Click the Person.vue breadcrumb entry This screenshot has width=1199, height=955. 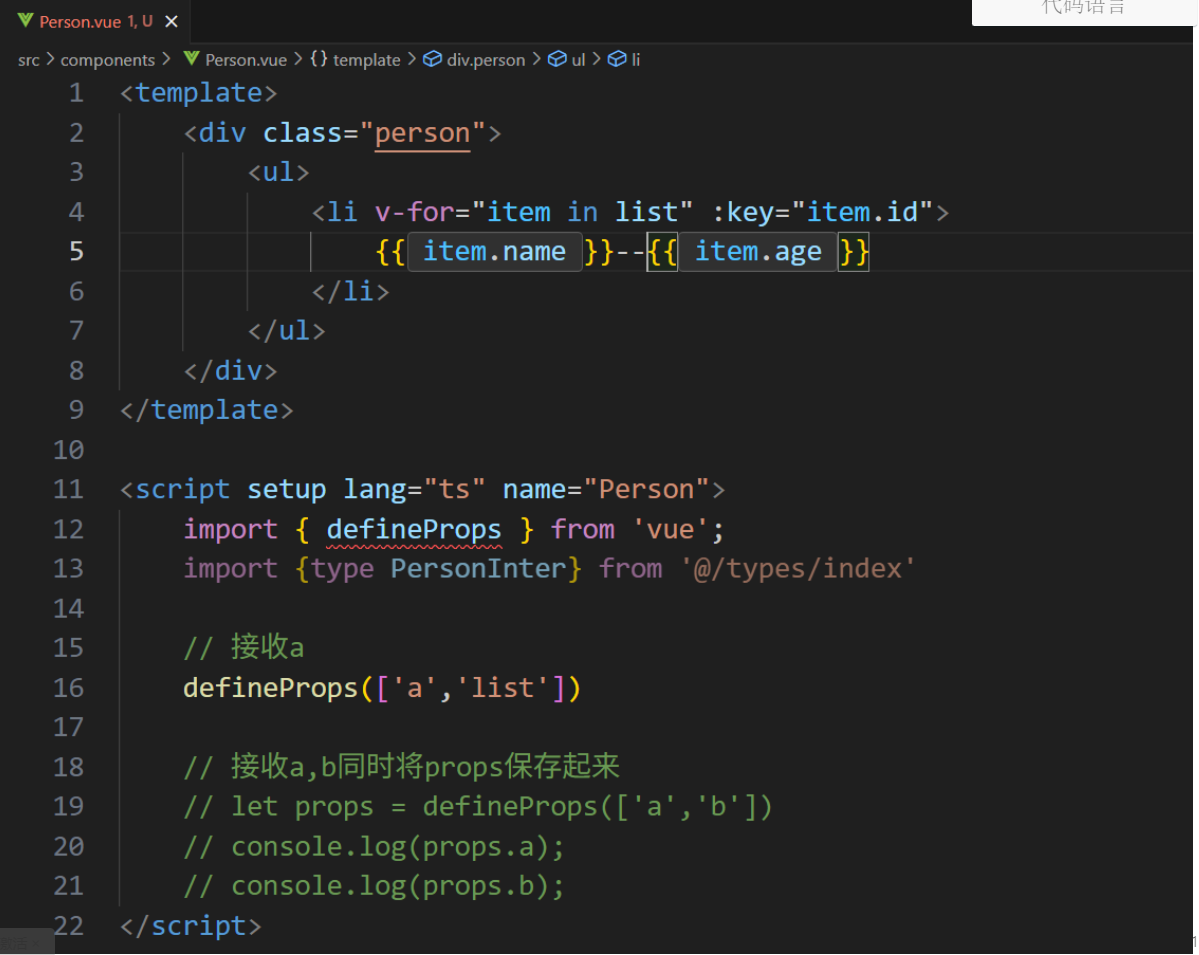pyautogui.click(x=245, y=60)
